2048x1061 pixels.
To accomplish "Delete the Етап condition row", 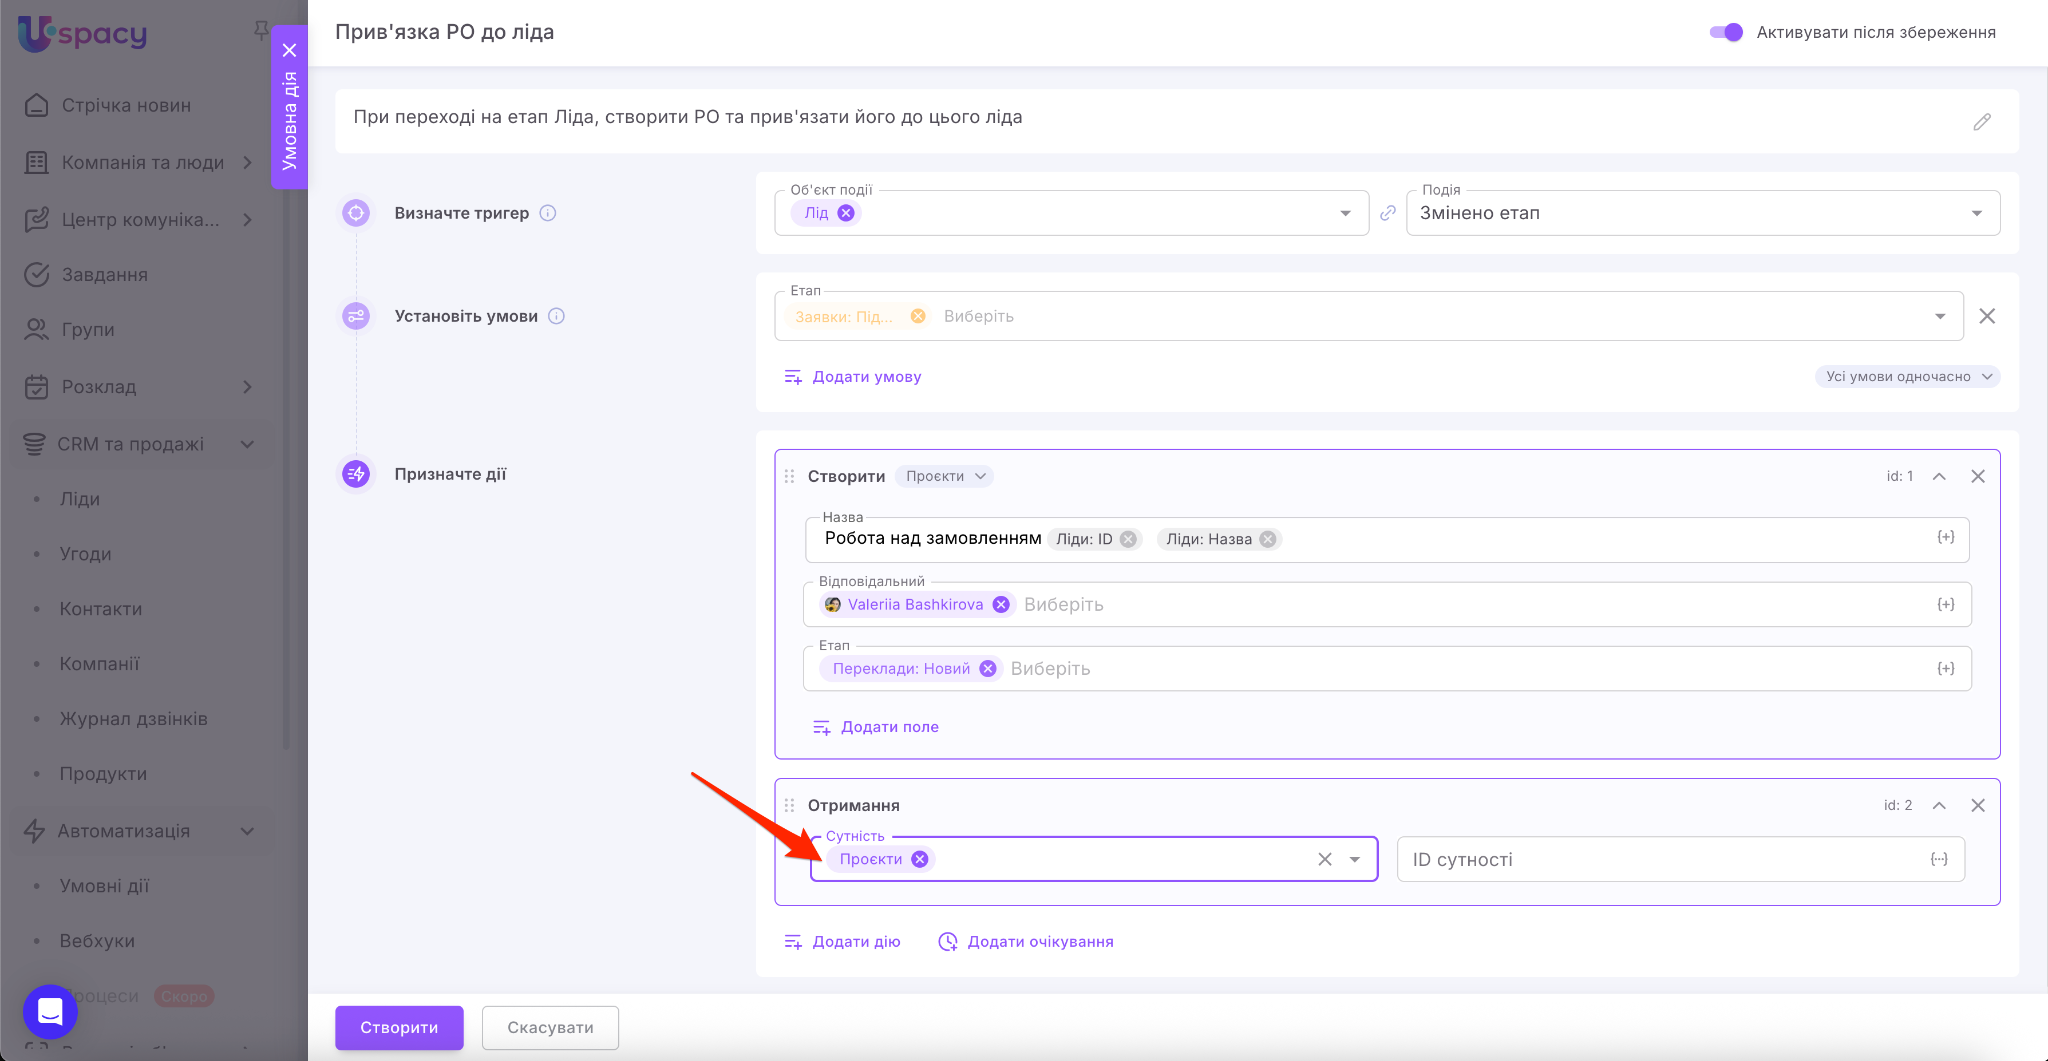I will pos(1987,316).
